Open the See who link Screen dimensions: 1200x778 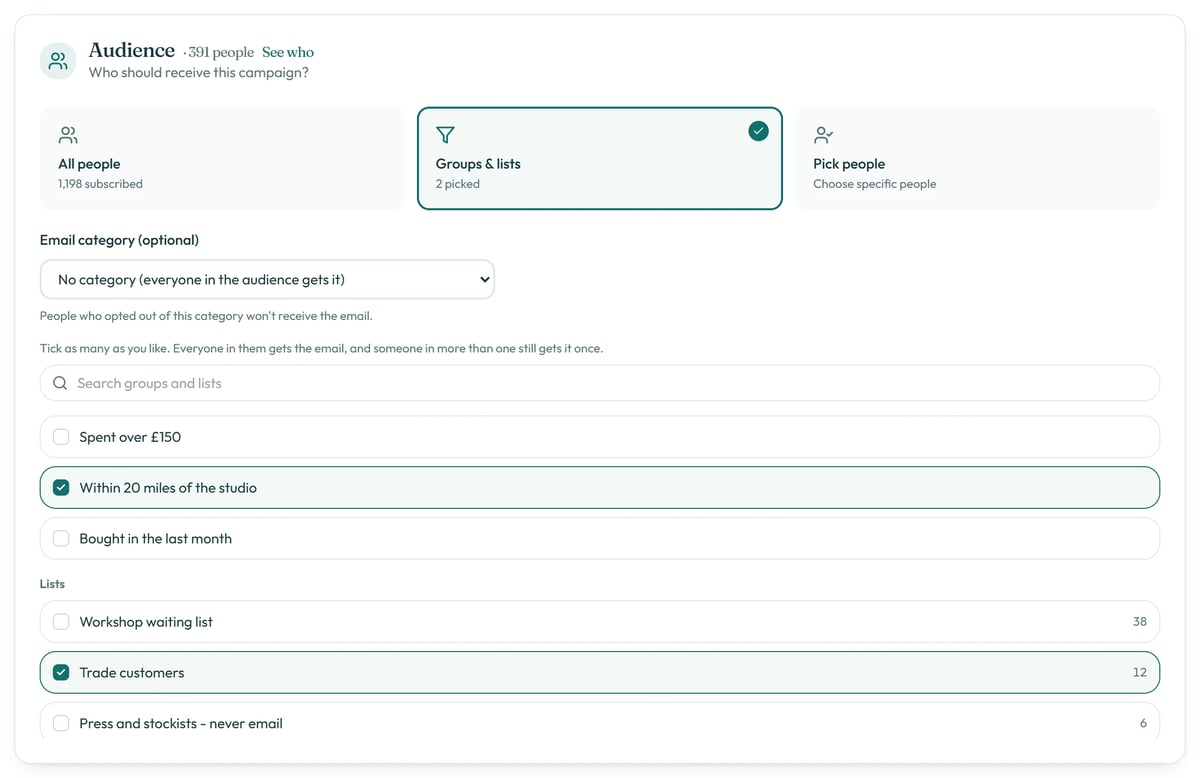tap(288, 52)
